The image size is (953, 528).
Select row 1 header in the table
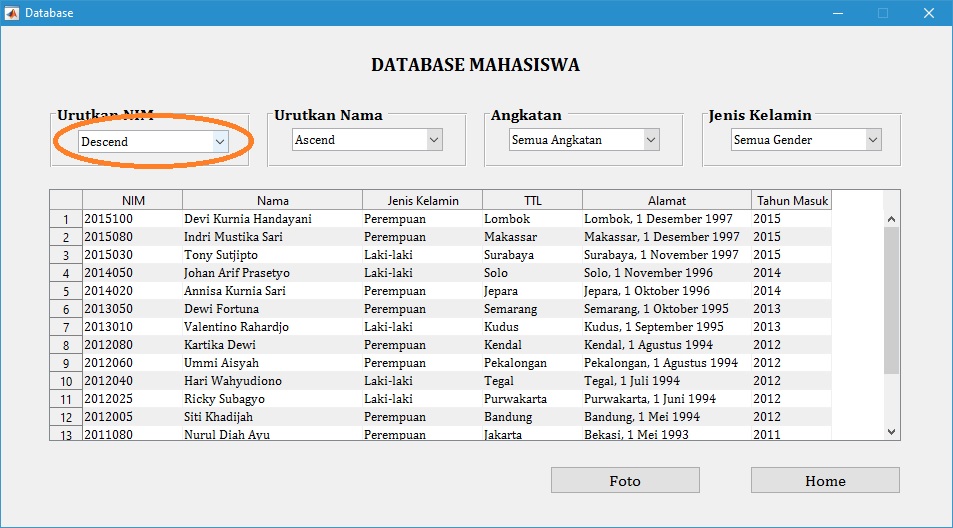pos(66,219)
